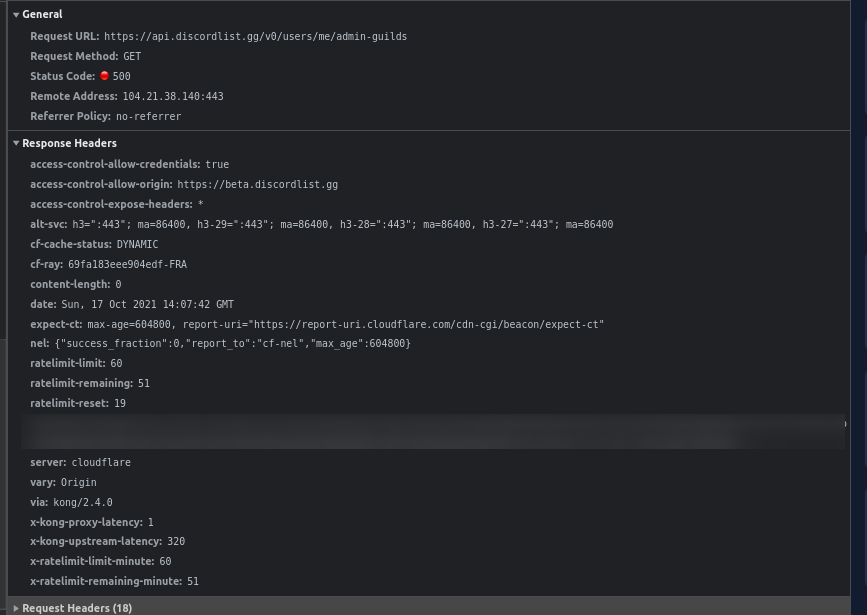Collapse the Response Headers section

coord(16,143)
